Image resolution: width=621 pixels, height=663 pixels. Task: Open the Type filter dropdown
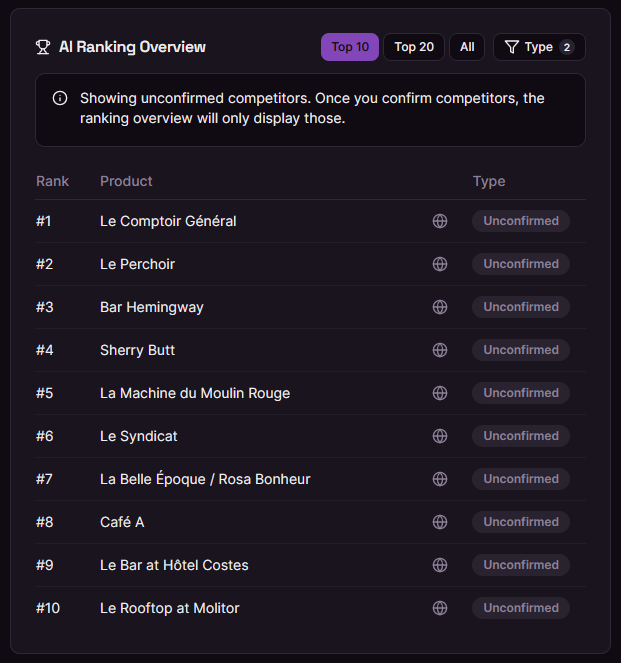pos(539,47)
